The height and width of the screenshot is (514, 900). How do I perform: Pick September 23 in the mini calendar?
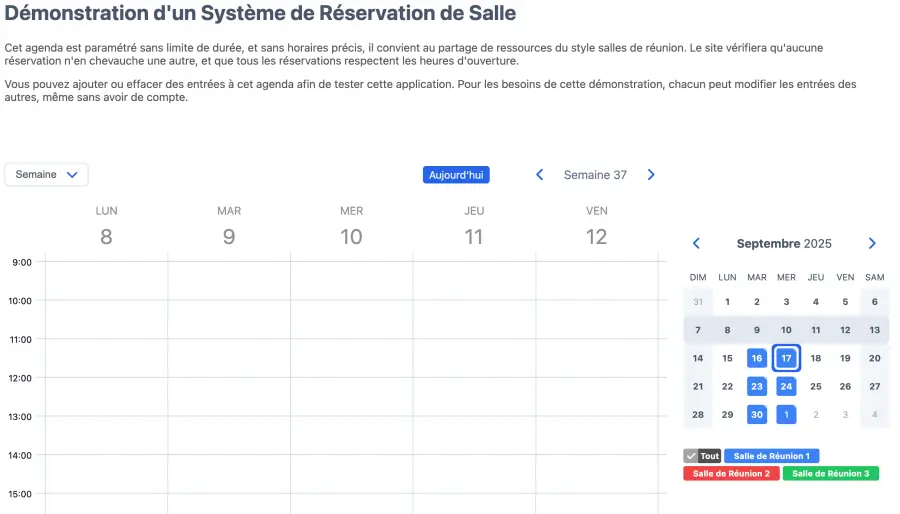(x=757, y=386)
